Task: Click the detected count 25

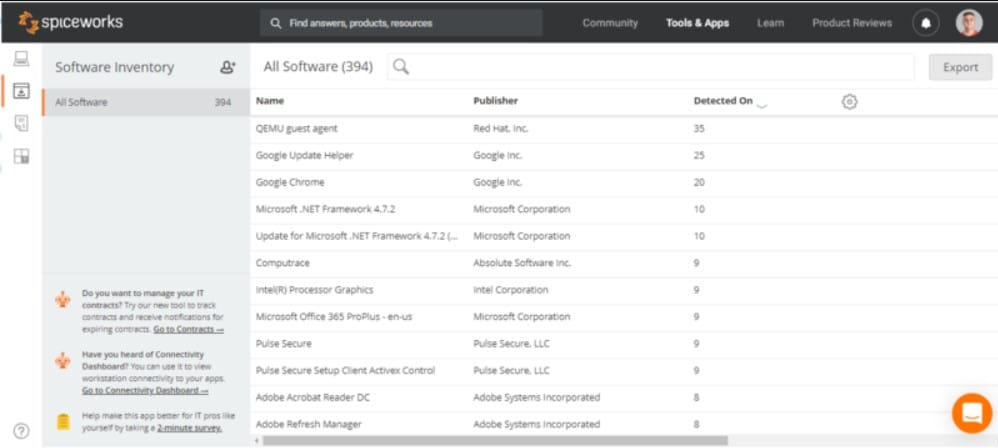Action: [699, 155]
